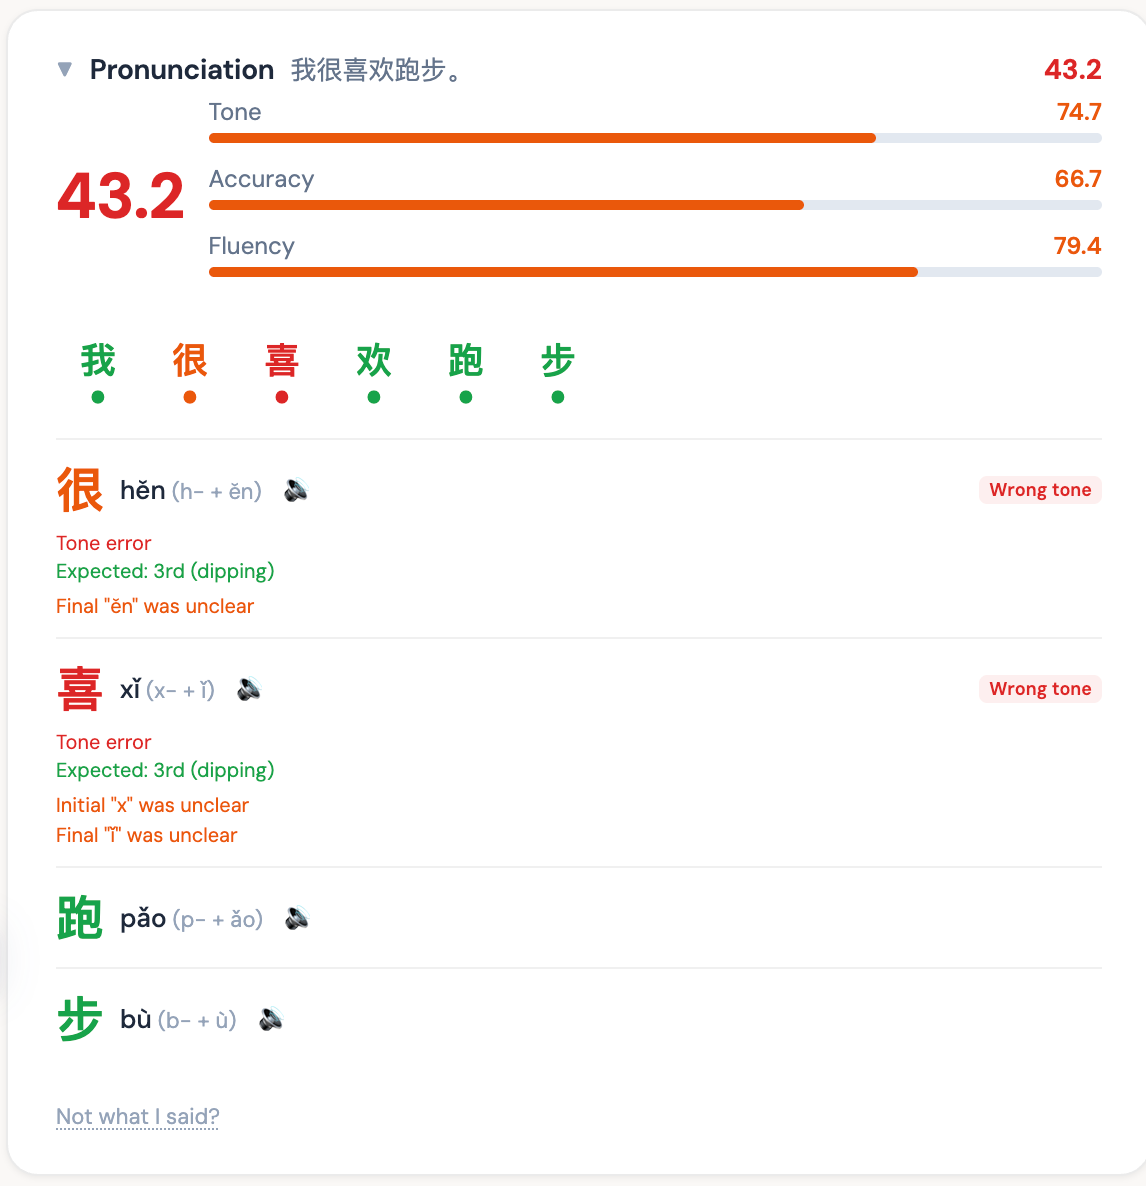
Task: Click the 'Wrong tone' badge for 很
Action: pyautogui.click(x=1040, y=490)
